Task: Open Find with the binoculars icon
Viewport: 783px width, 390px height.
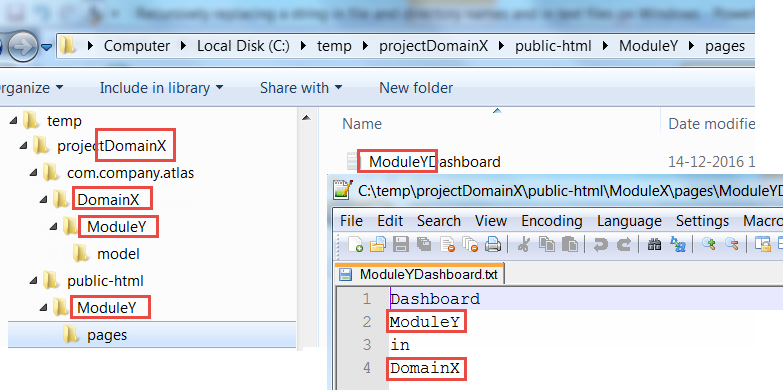Action: [654, 244]
